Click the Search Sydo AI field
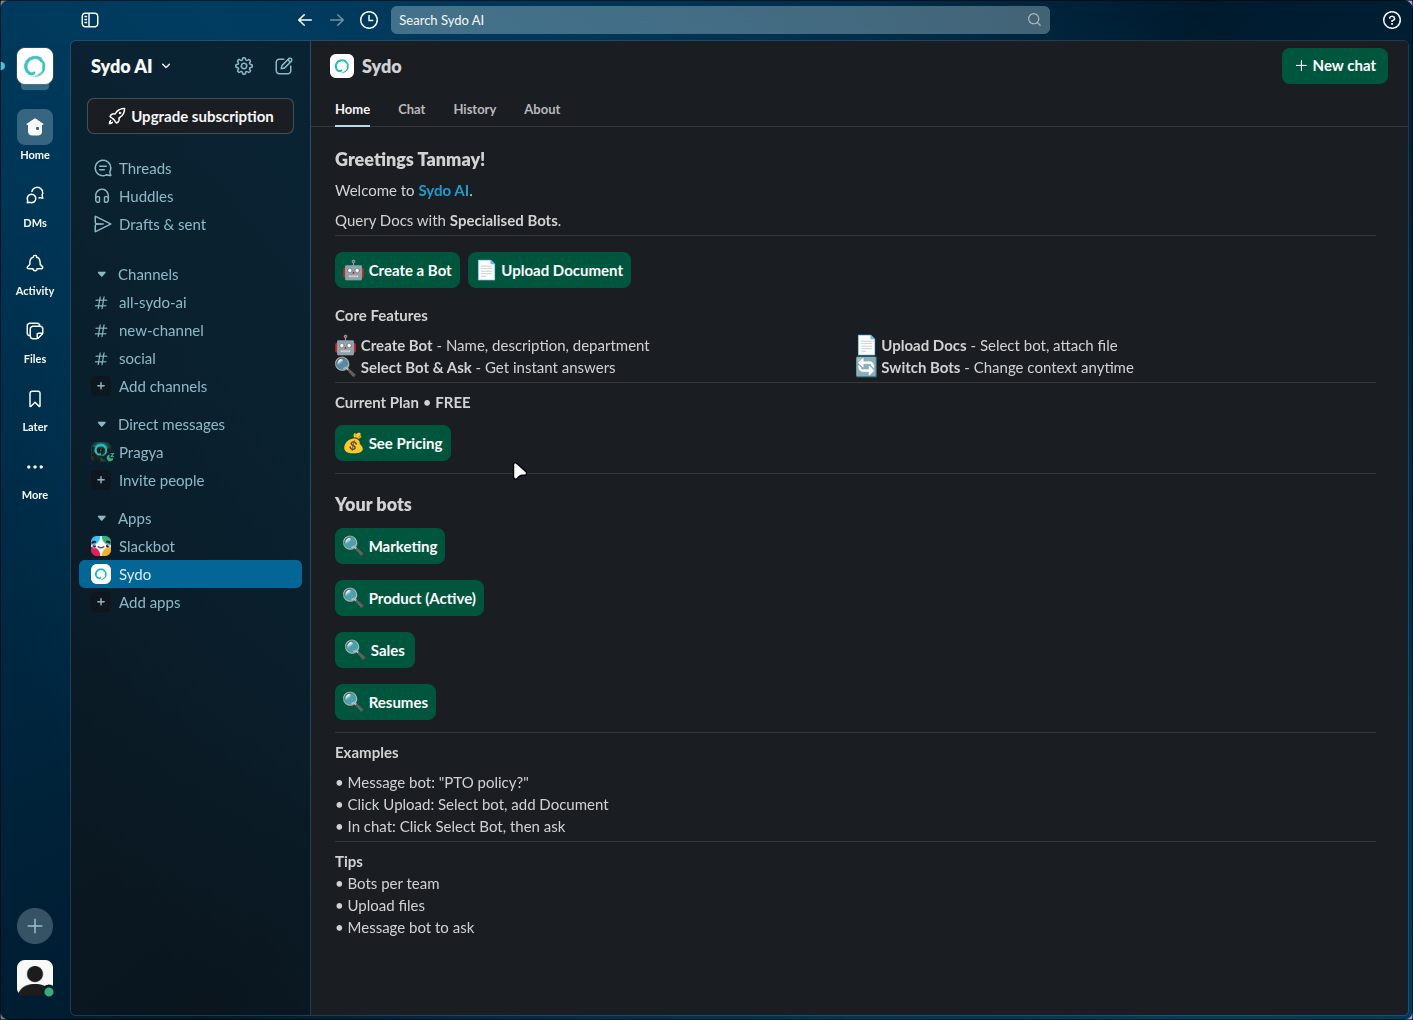 click(720, 20)
